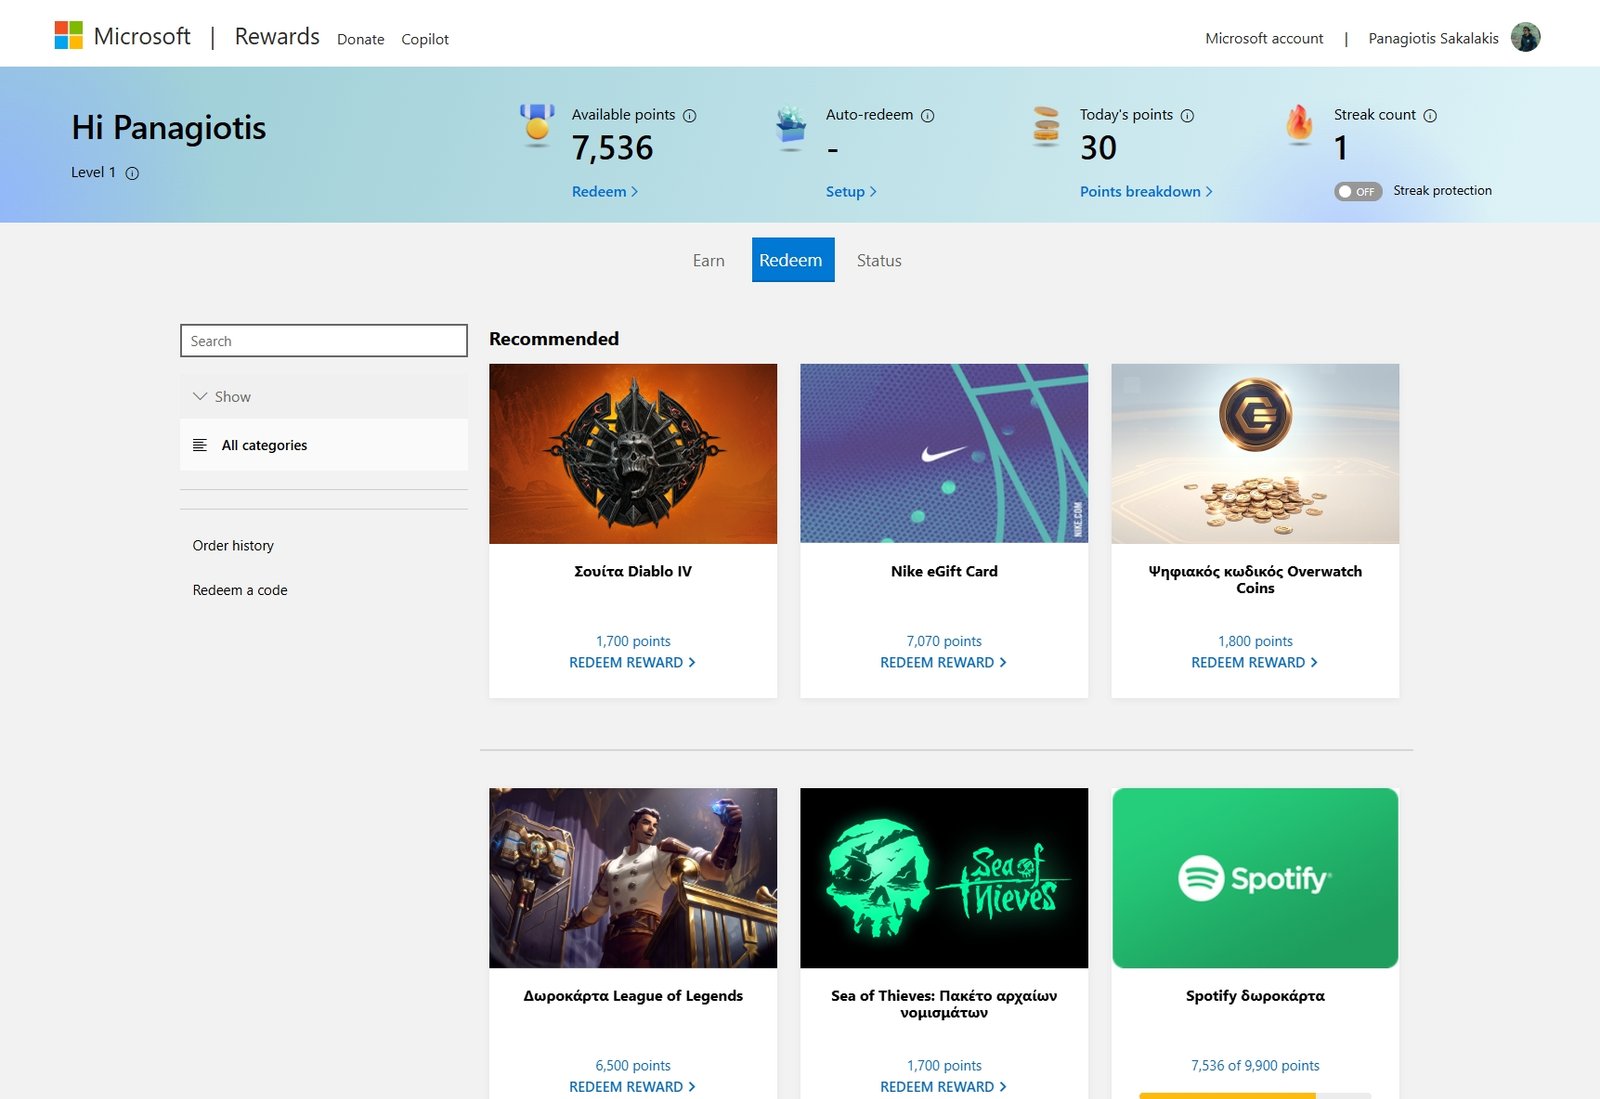
Task: Open Order history
Action: click(233, 545)
